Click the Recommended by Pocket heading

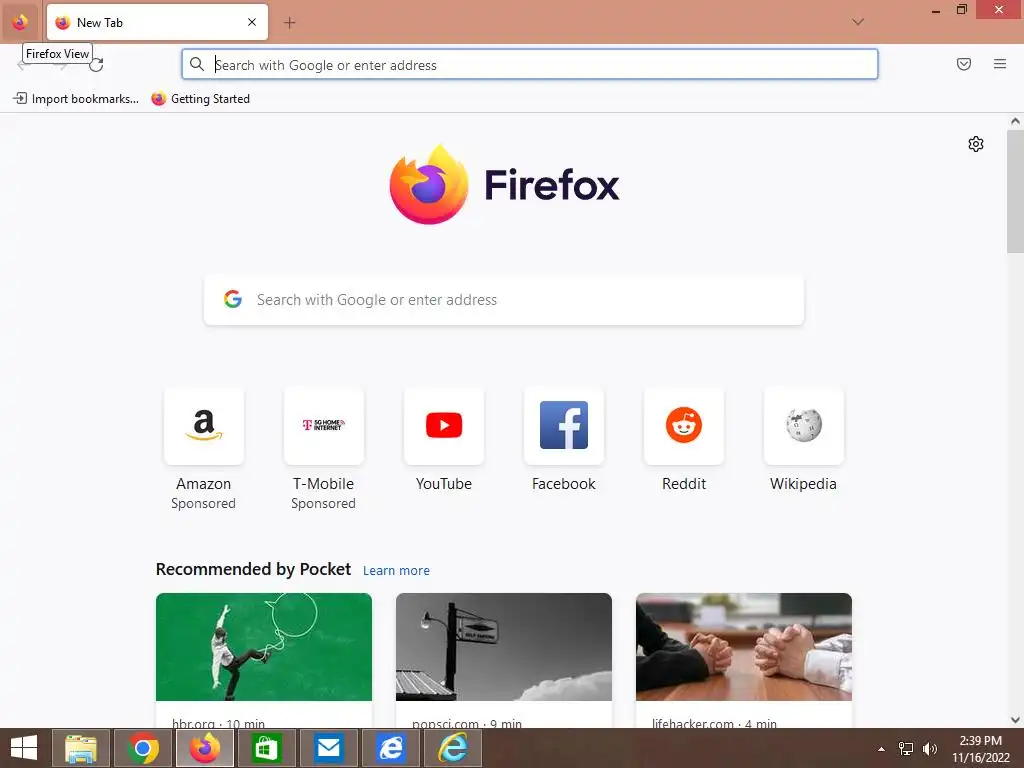pos(253,569)
